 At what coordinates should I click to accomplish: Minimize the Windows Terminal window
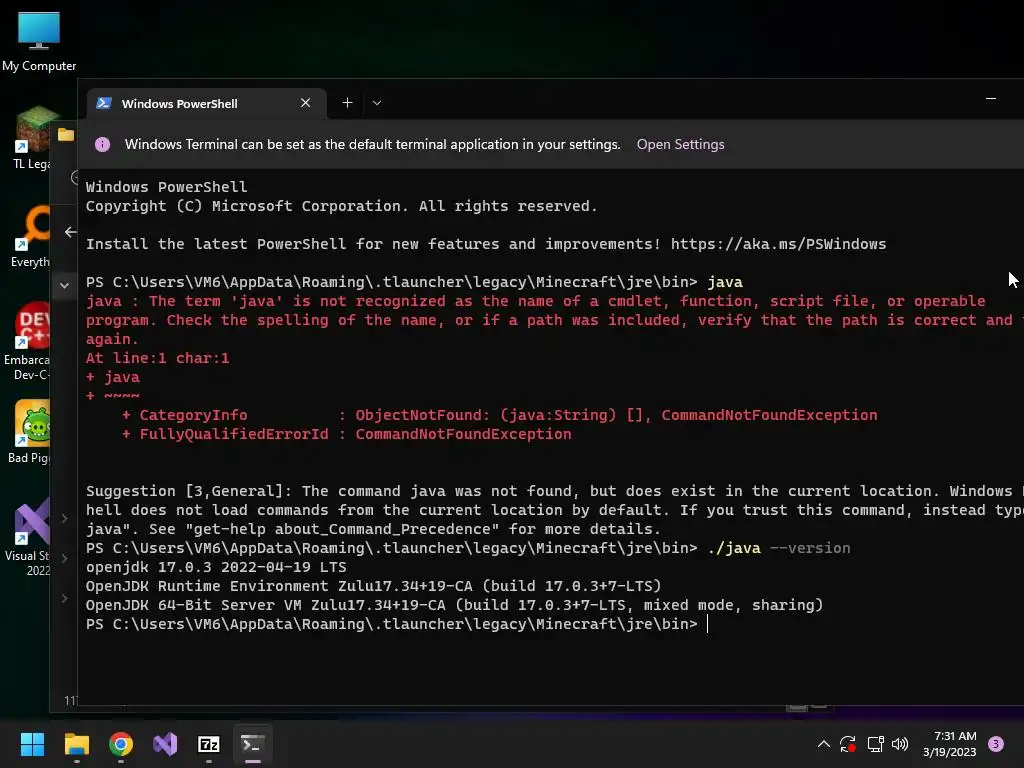click(x=991, y=99)
